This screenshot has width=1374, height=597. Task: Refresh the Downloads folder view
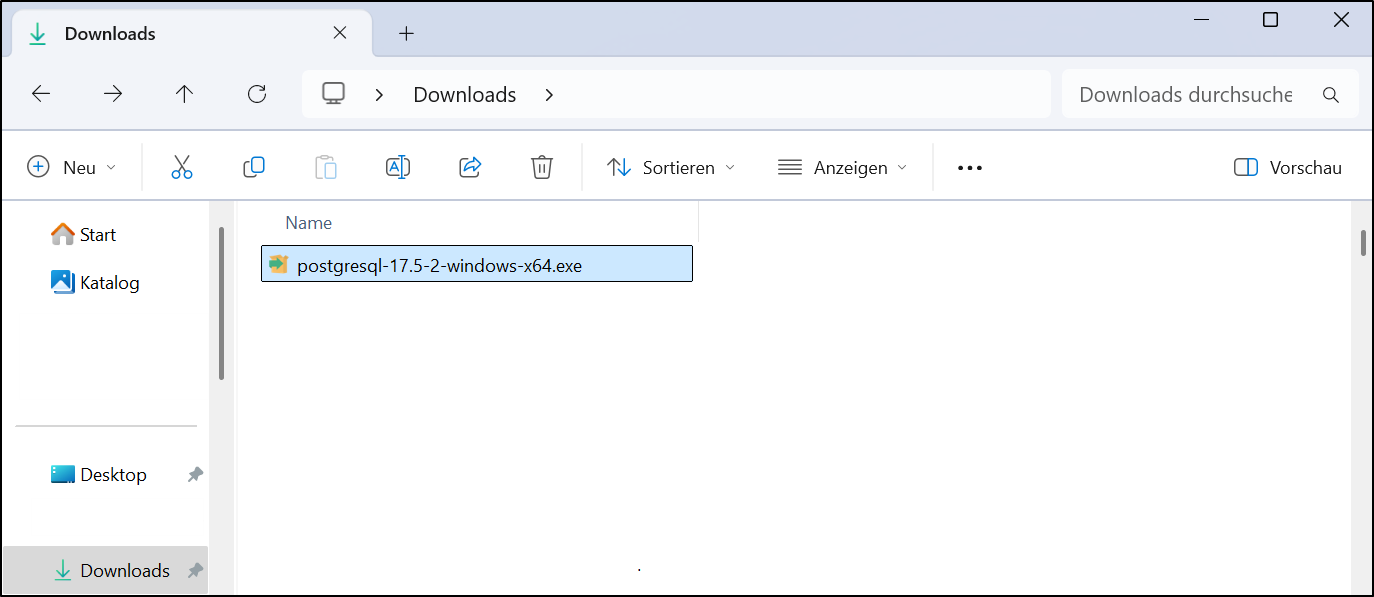click(257, 94)
